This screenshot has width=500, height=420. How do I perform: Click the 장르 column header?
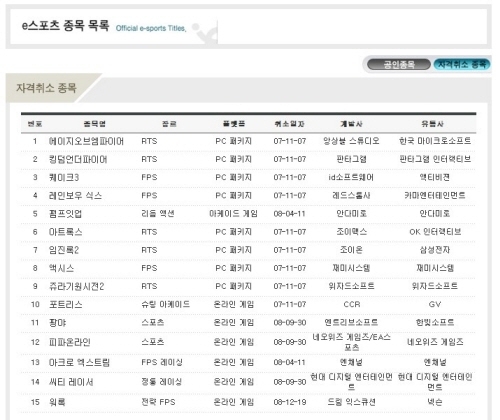[169, 124]
